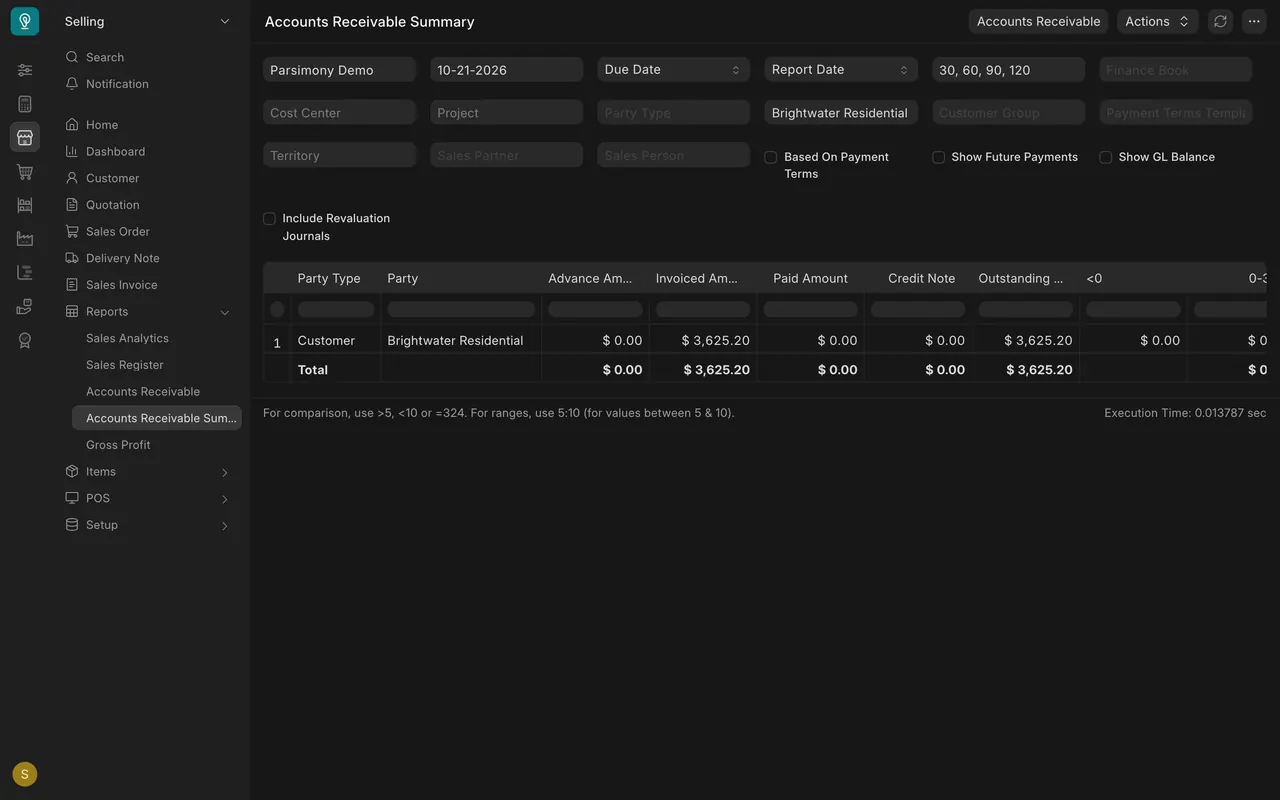Tick the Show GL Balance checkbox
The image size is (1280, 800).
[1105, 157]
